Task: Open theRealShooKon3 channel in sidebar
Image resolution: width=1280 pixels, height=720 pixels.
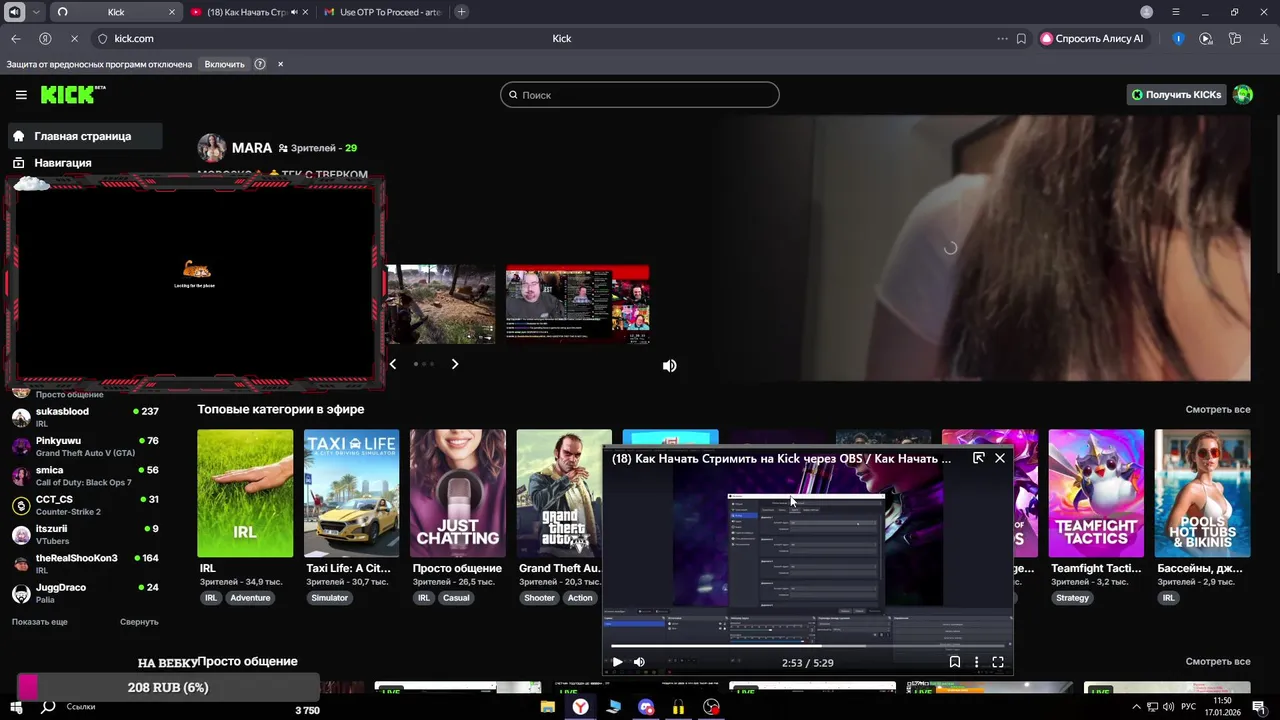Action: (x=85, y=564)
